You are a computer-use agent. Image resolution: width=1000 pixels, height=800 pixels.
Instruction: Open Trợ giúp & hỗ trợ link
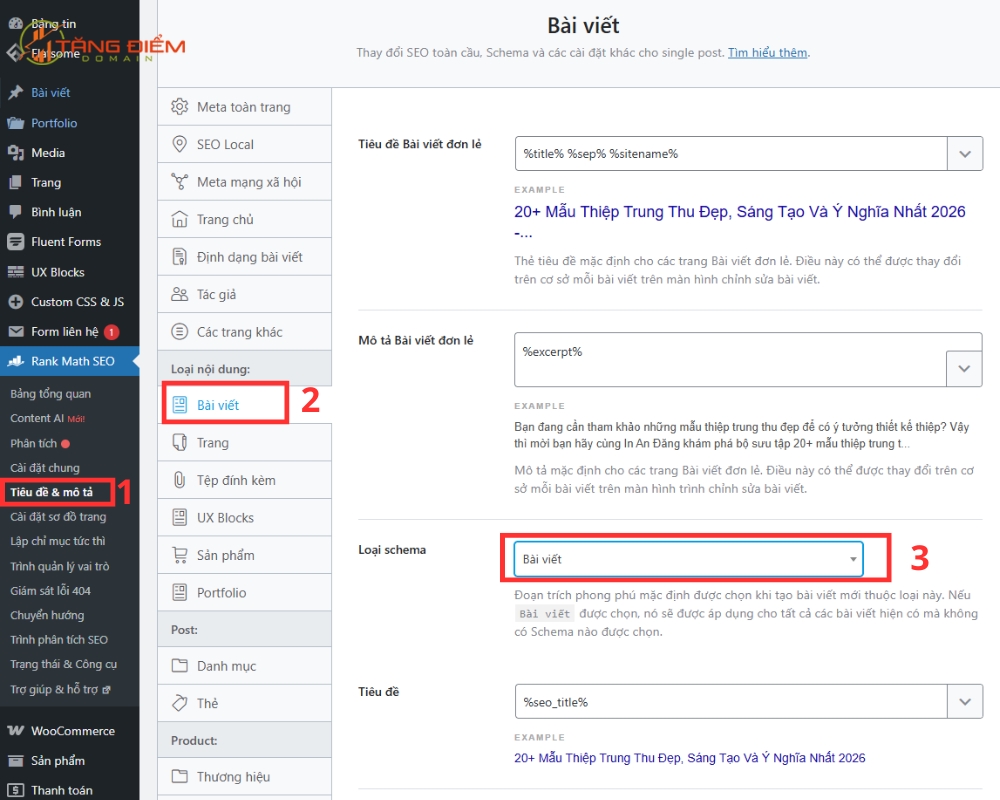60,689
